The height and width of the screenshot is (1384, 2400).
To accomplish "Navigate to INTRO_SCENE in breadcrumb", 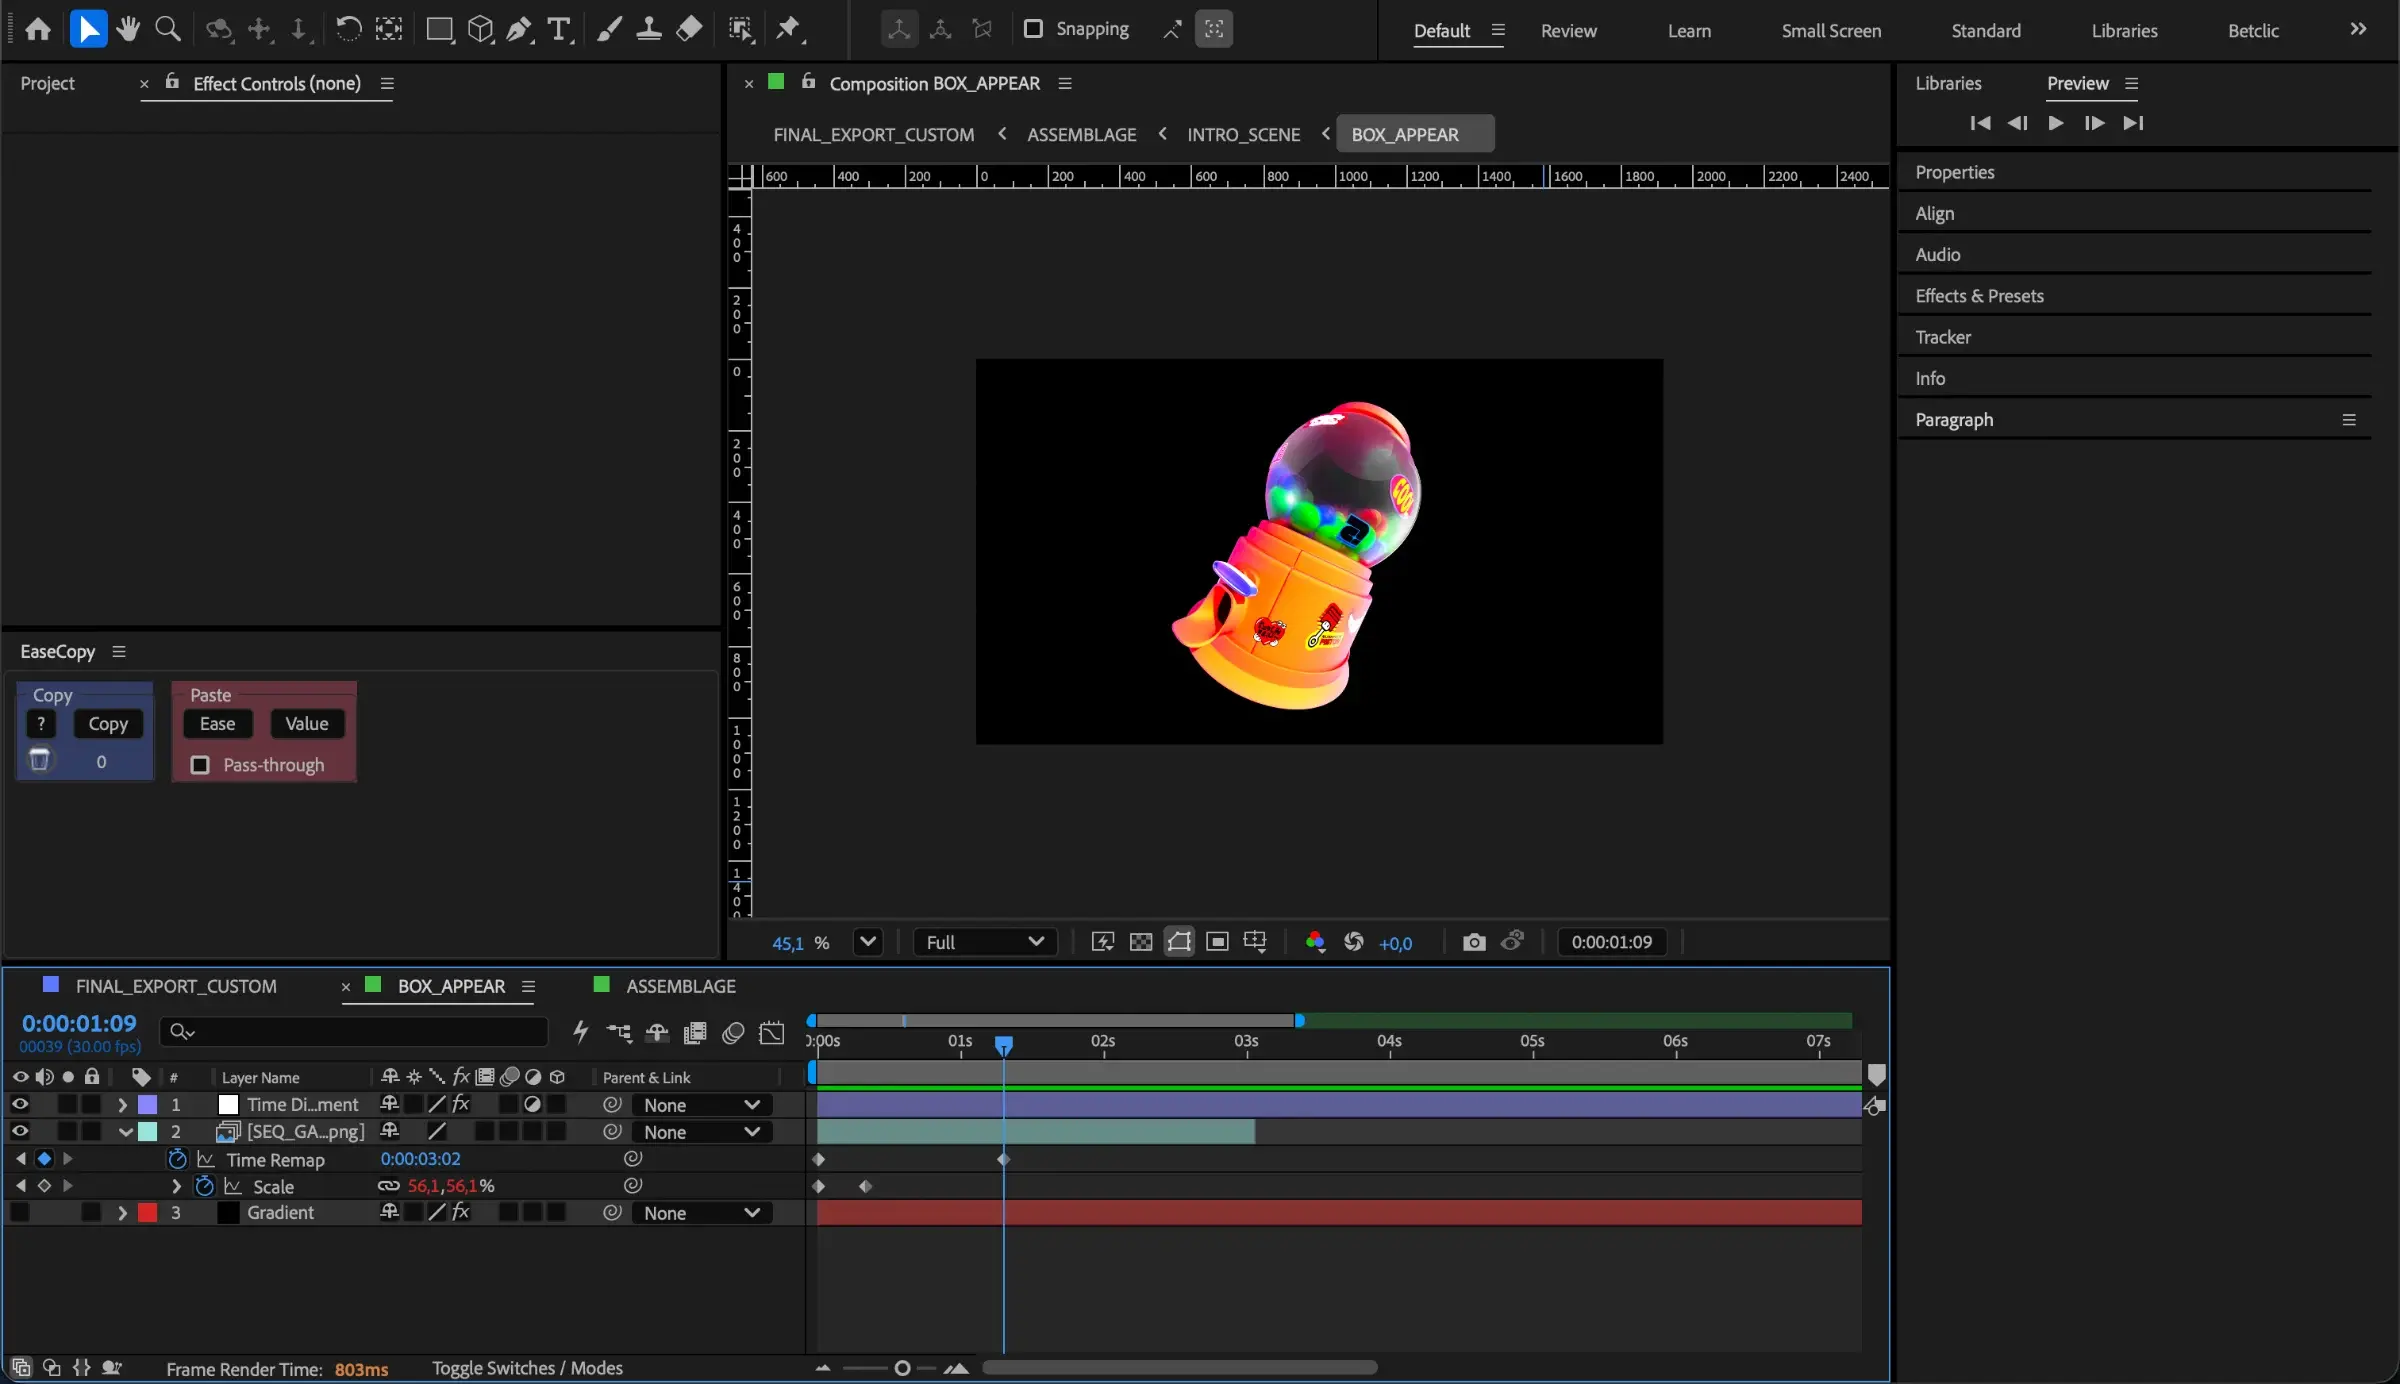I will pyautogui.click(x=1243, y=134).
